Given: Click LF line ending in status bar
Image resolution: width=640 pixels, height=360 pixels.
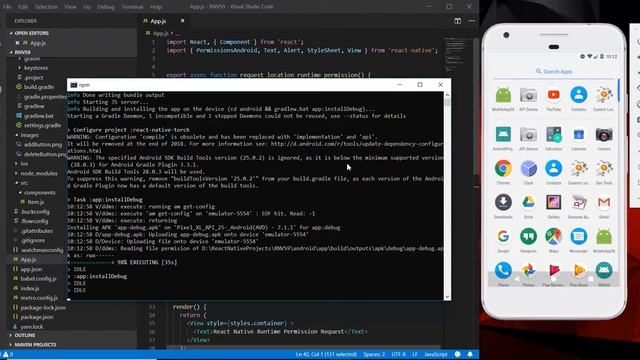Looking at the screenshot, I should coord(415,354).
